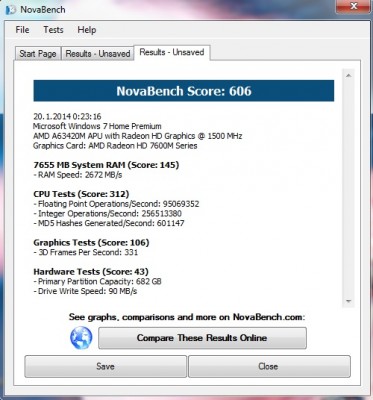The height and width of the screenshot is (400, 373).
Task: Click the NovaBench app icon in title bar
Action: point(10,10)
